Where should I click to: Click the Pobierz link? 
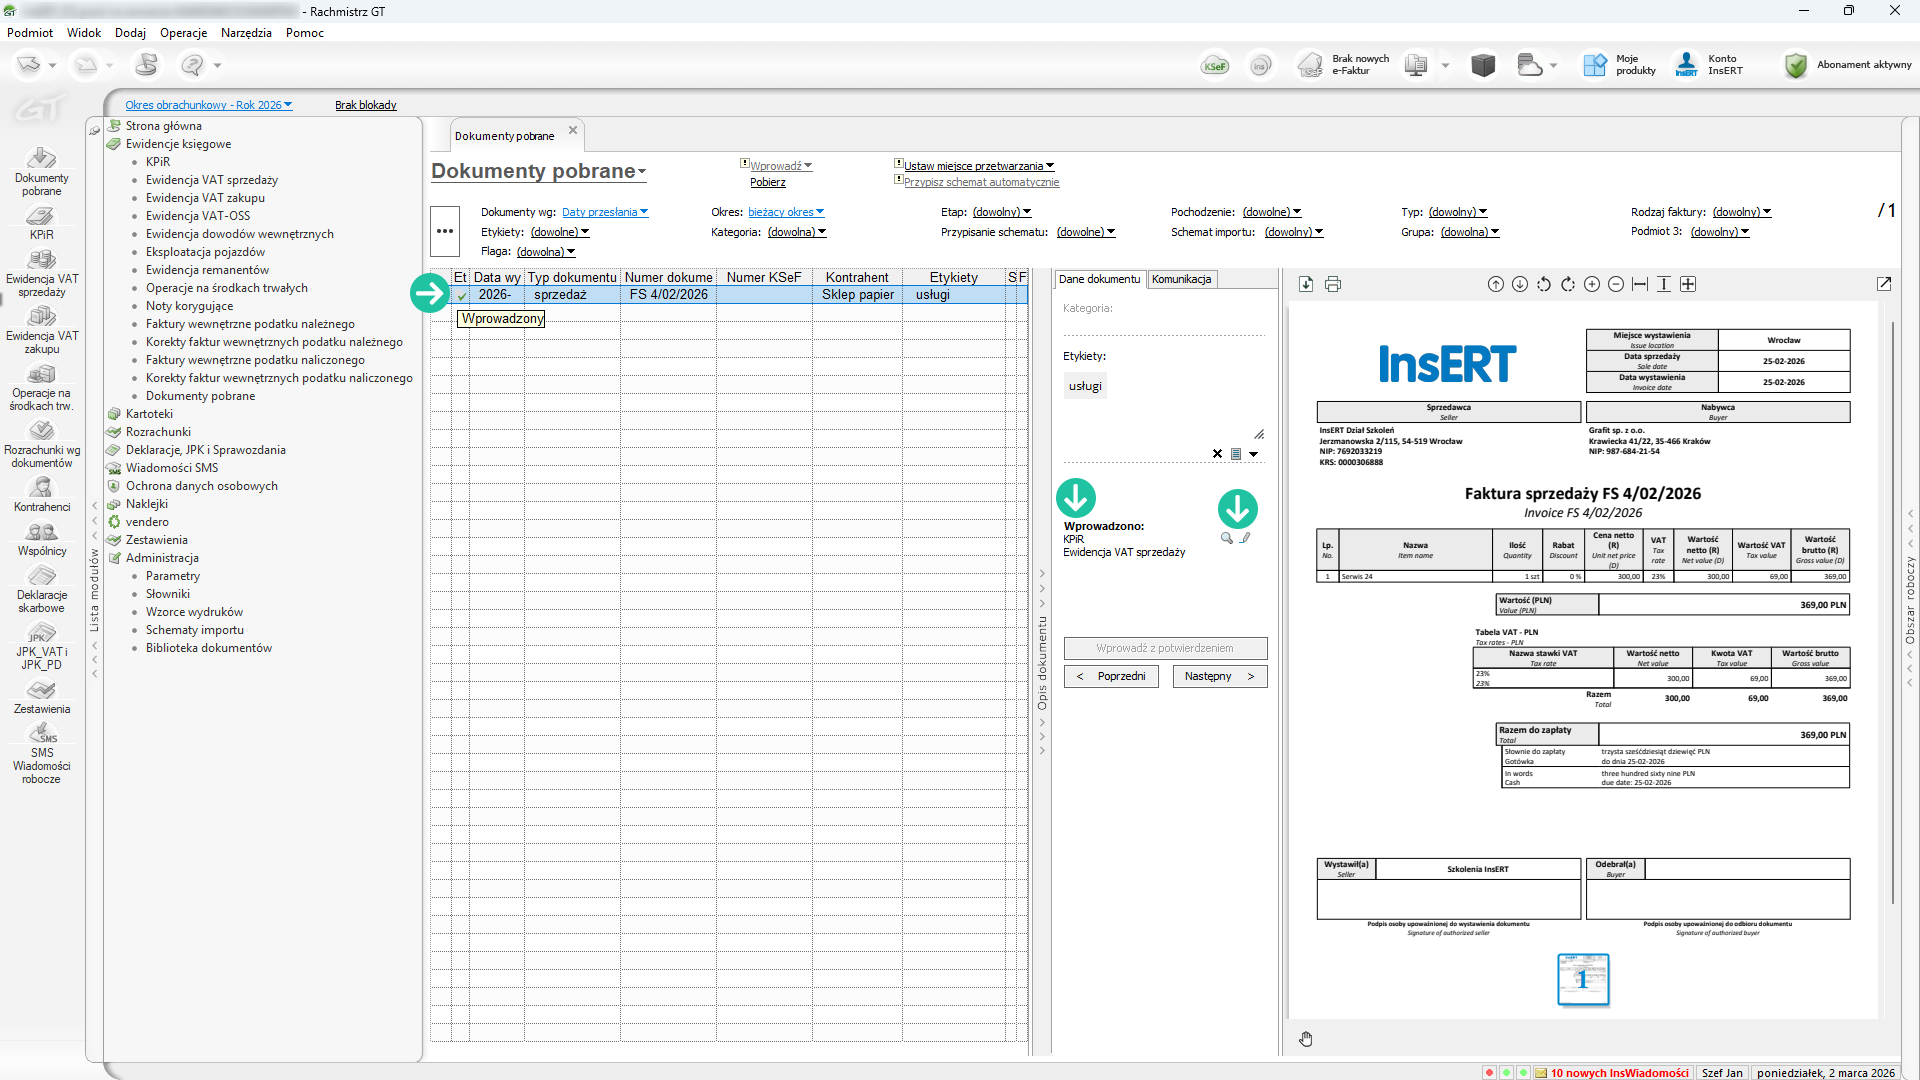coord(767,182)
